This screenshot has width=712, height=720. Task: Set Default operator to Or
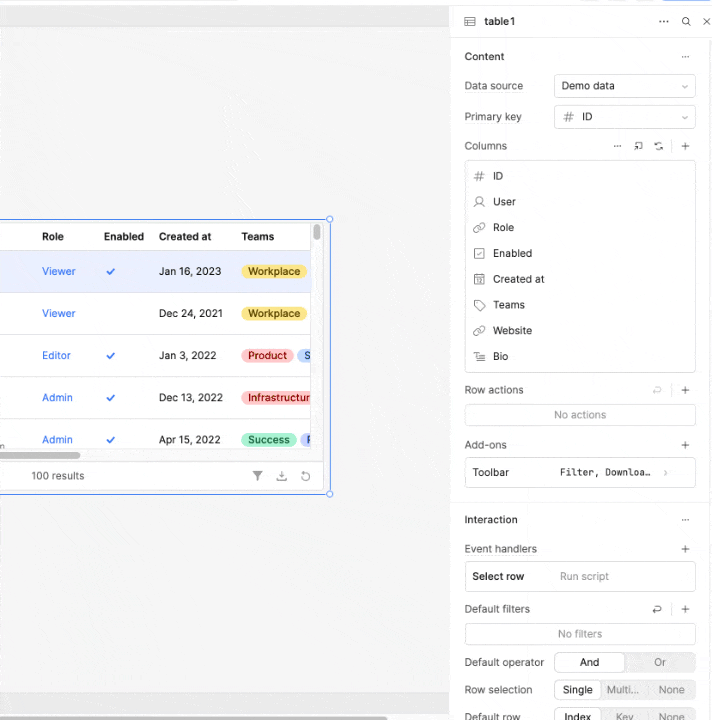coord(660,663)
